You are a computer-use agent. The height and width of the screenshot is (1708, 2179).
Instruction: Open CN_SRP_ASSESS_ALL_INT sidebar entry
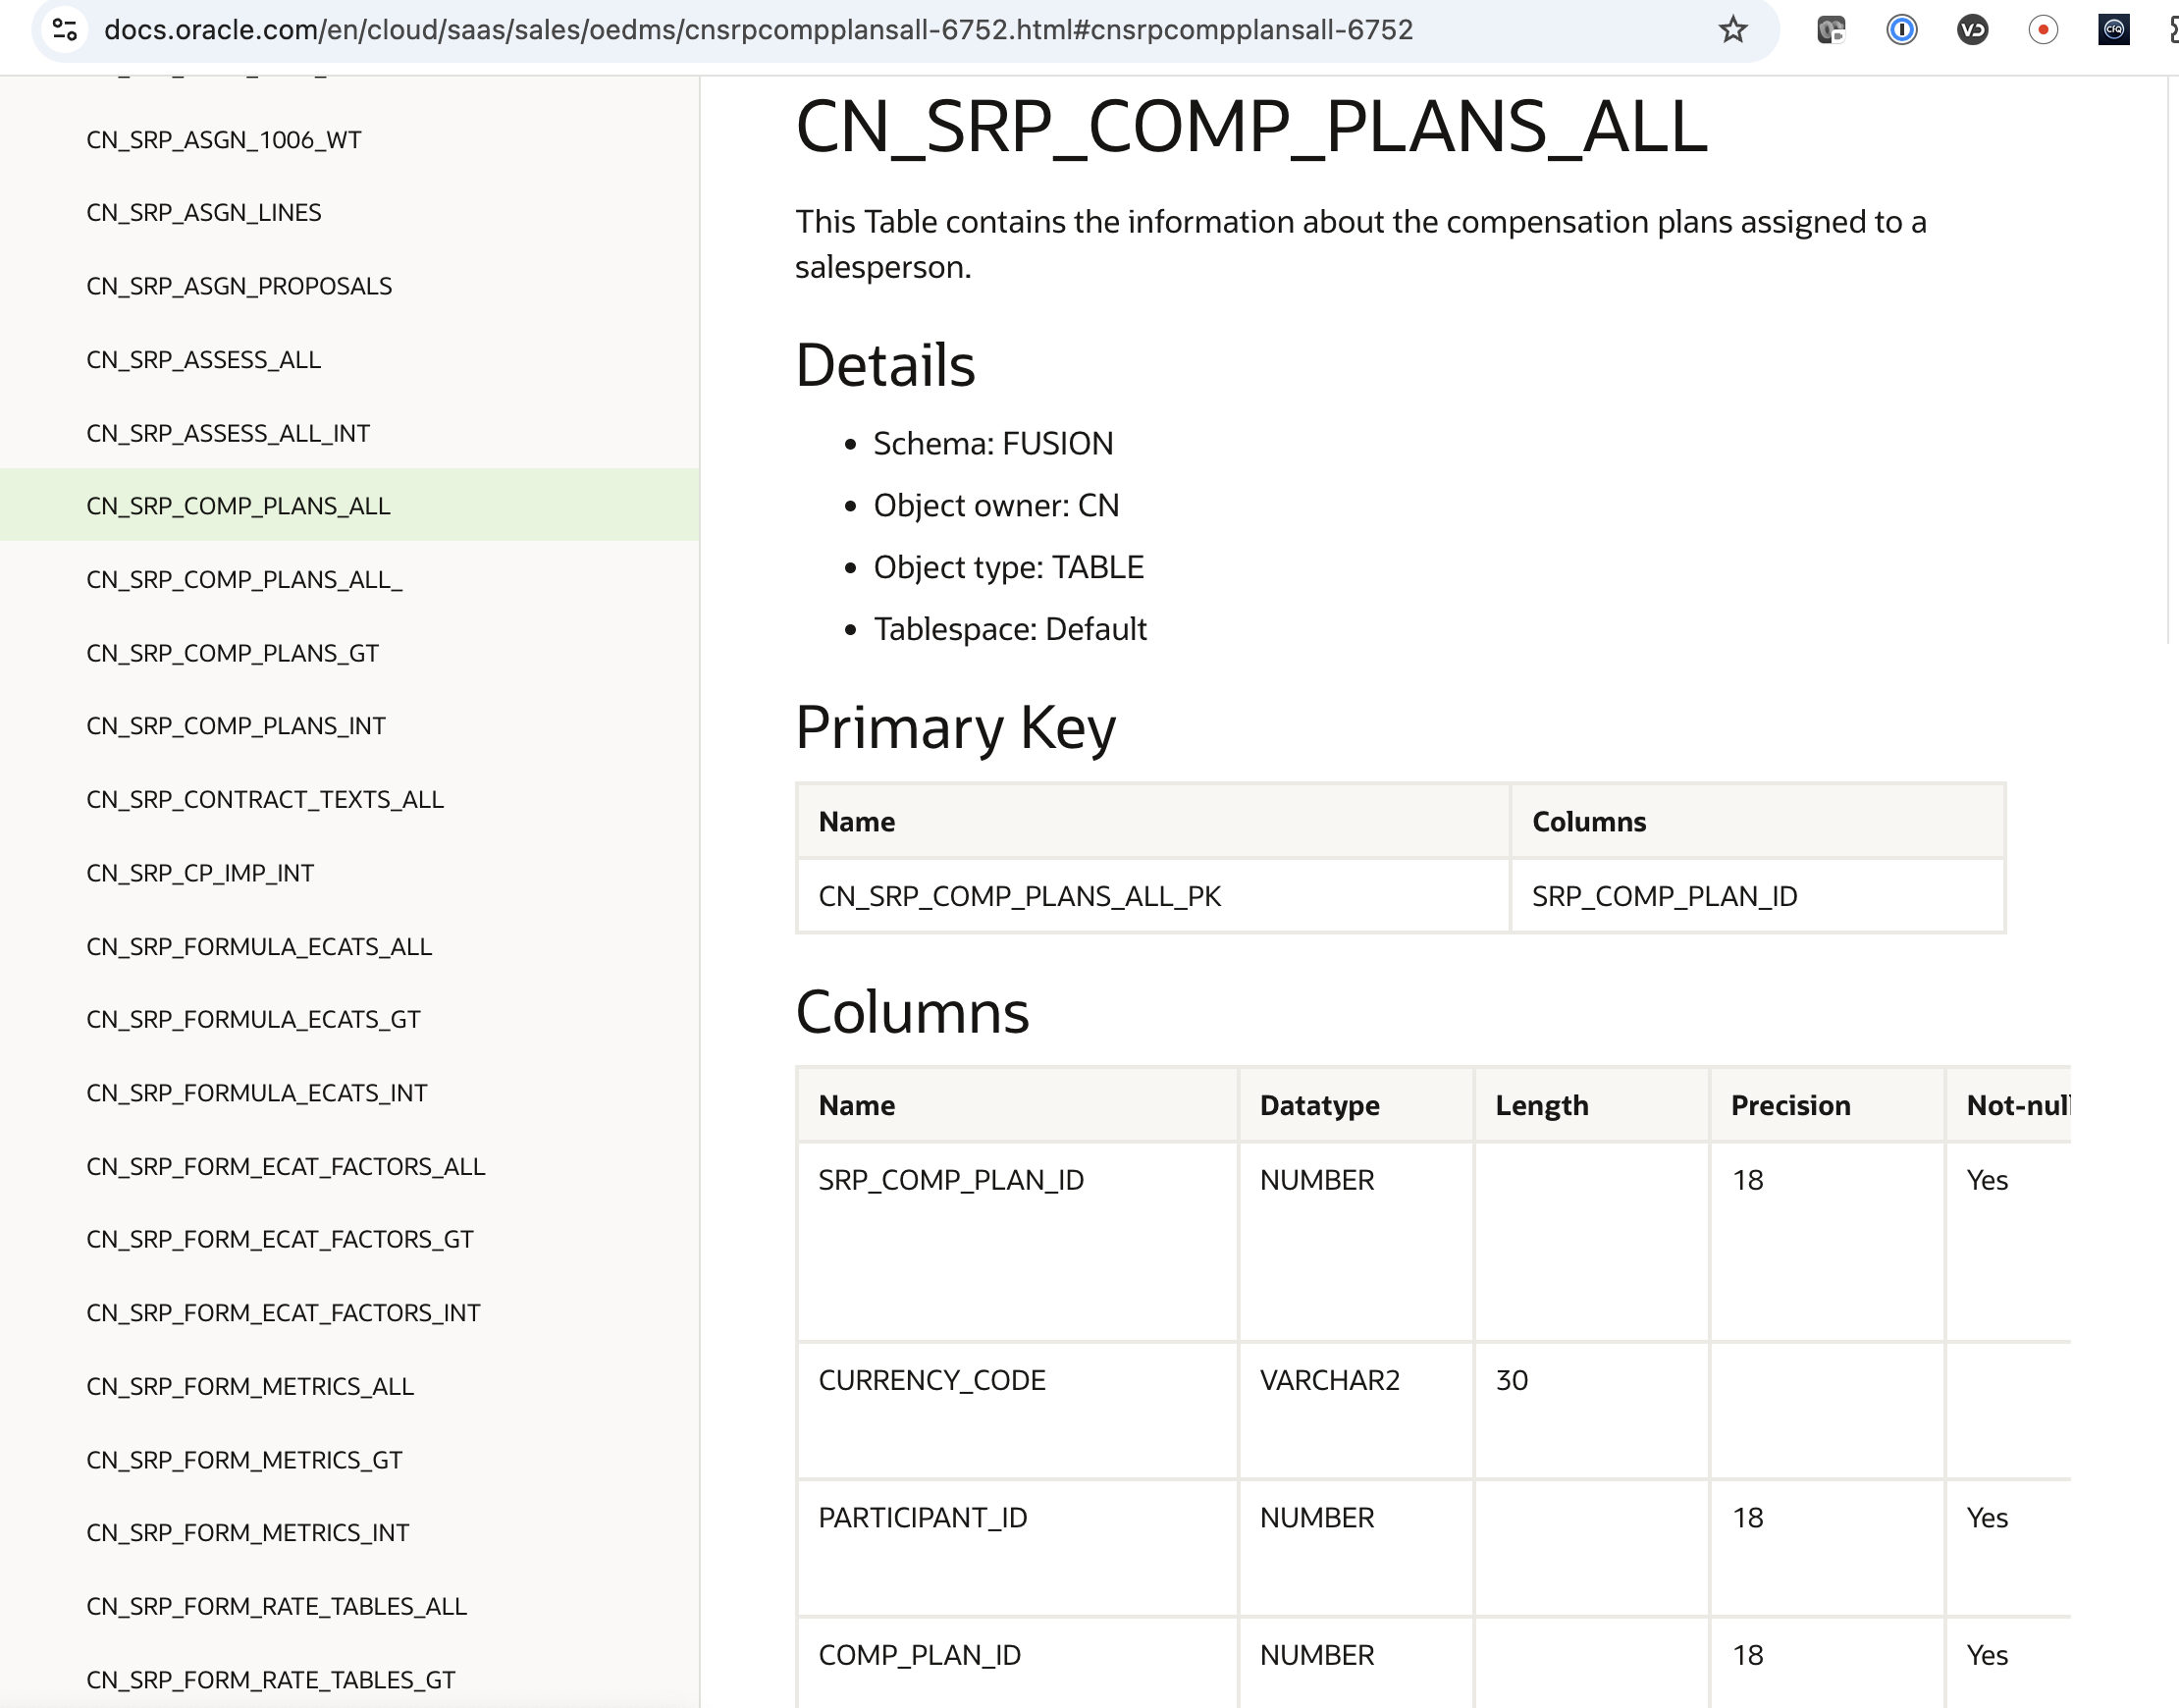228,433
